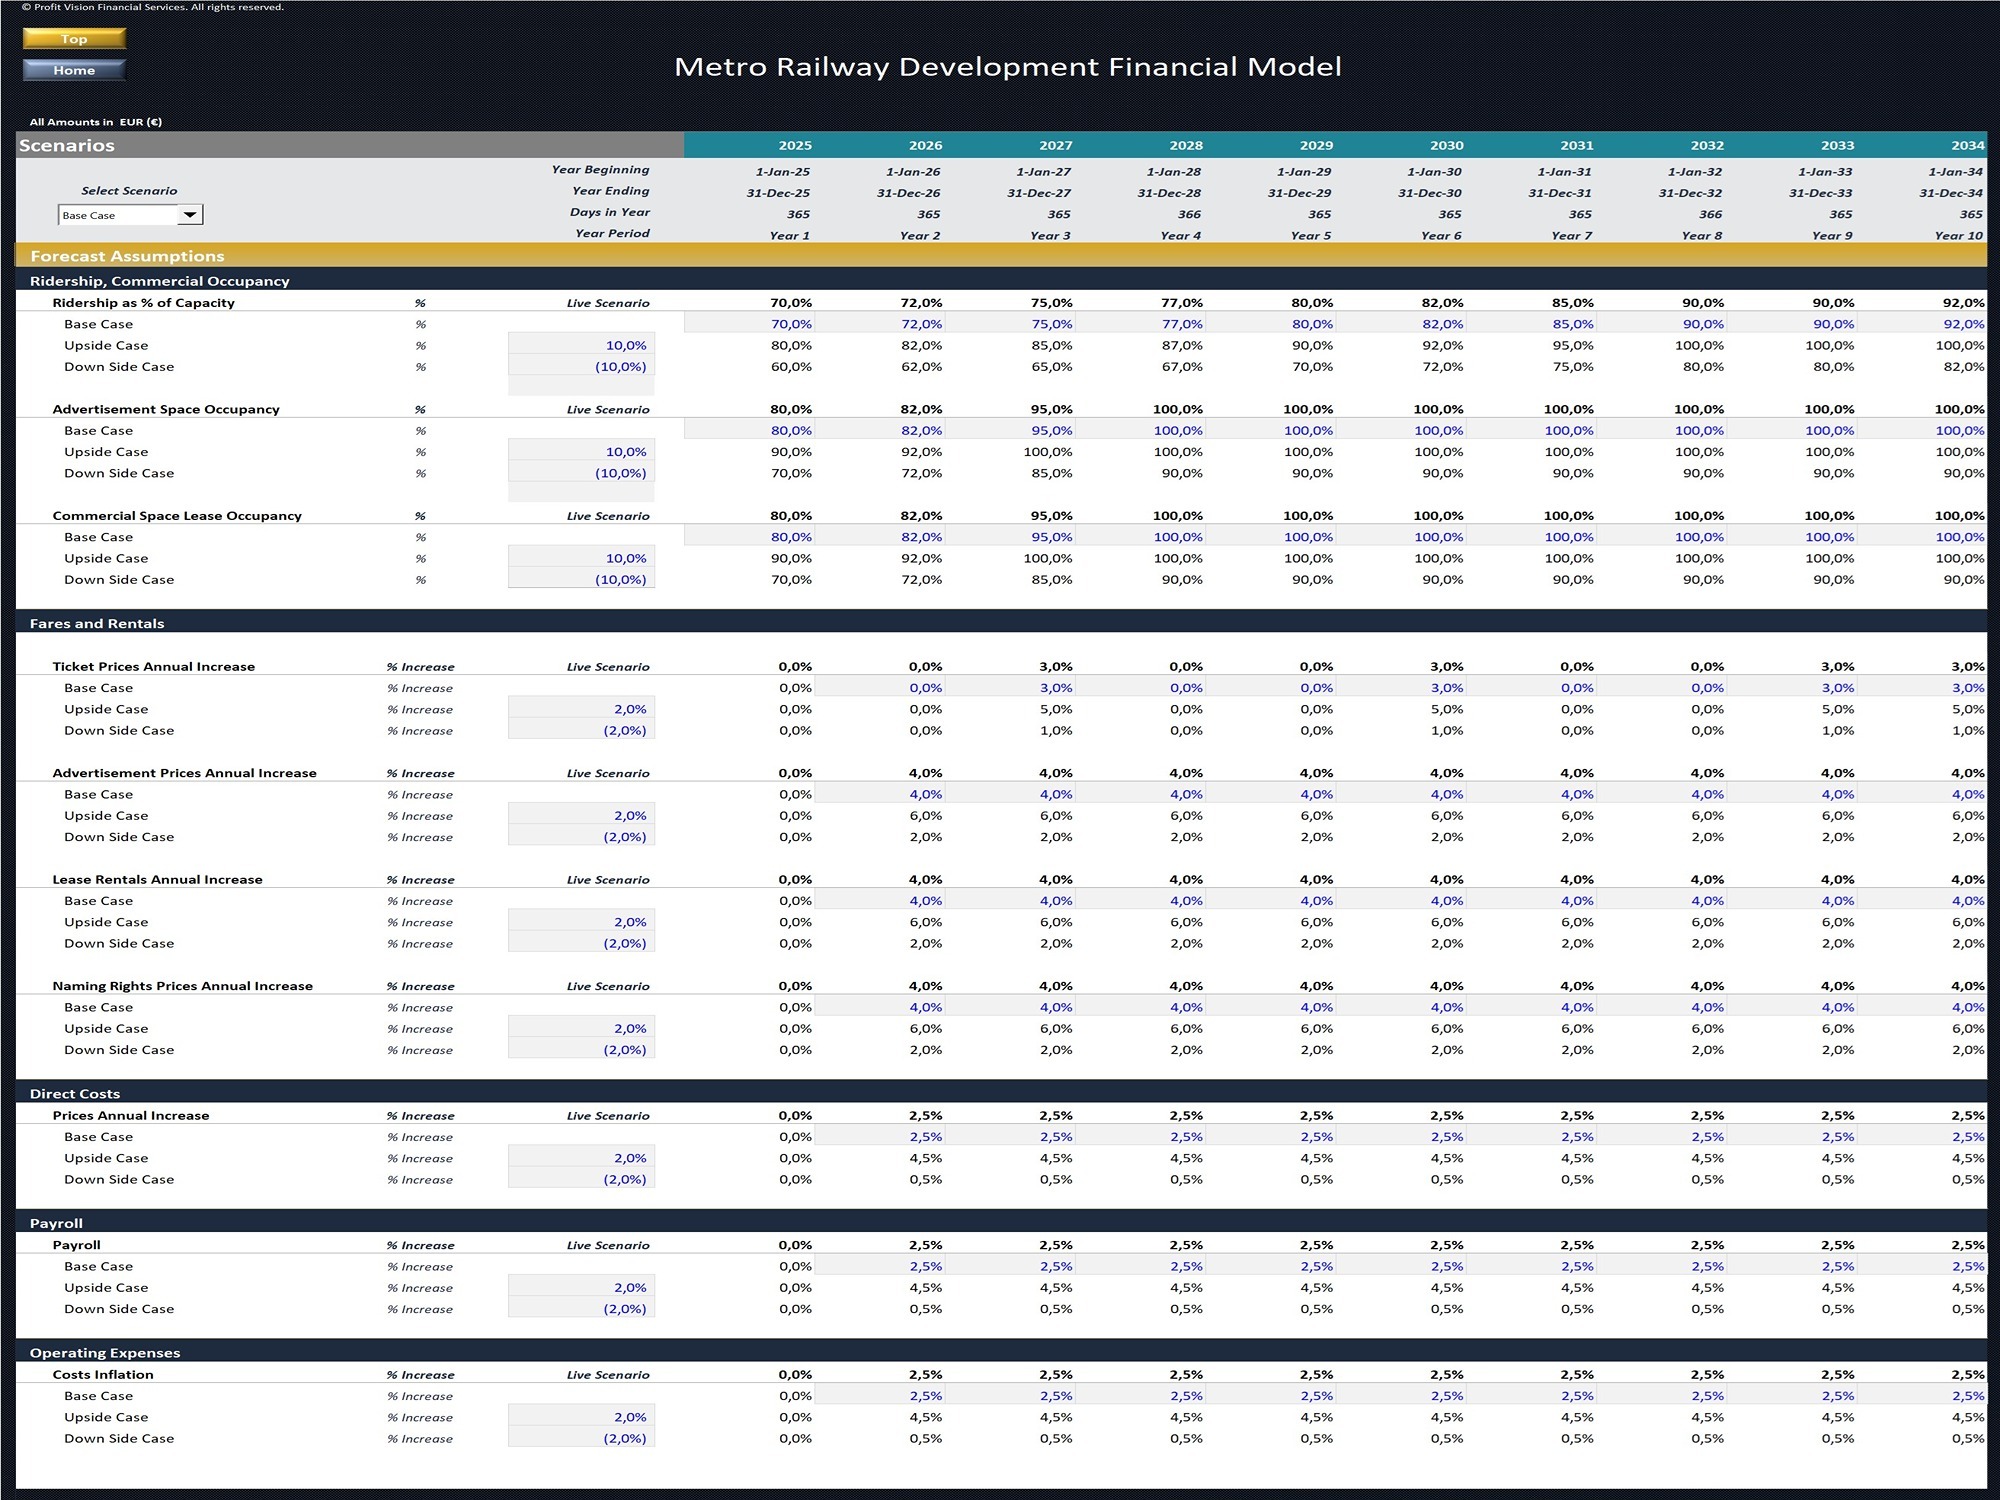Click Ticket Prices Annual Increase label
This screenshot has width=2000, height=1500.
(x=153, y=667)
